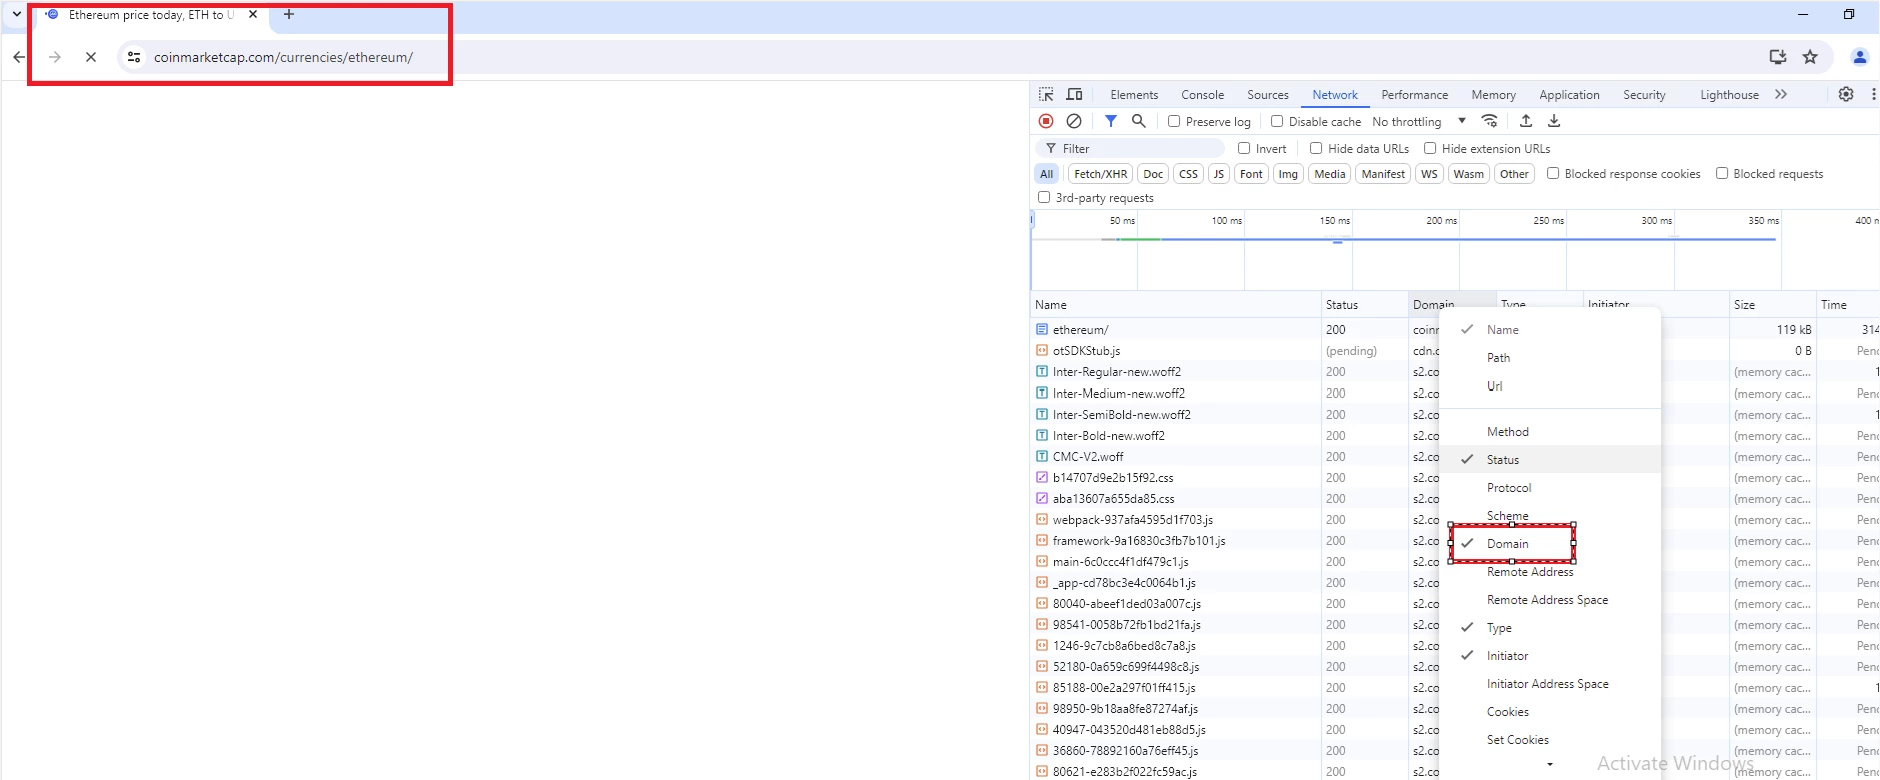Image resolution: width=1880 pixels, height=780 pixels.
Task: Bookmark this page with star
Action: click(1810, 57)
